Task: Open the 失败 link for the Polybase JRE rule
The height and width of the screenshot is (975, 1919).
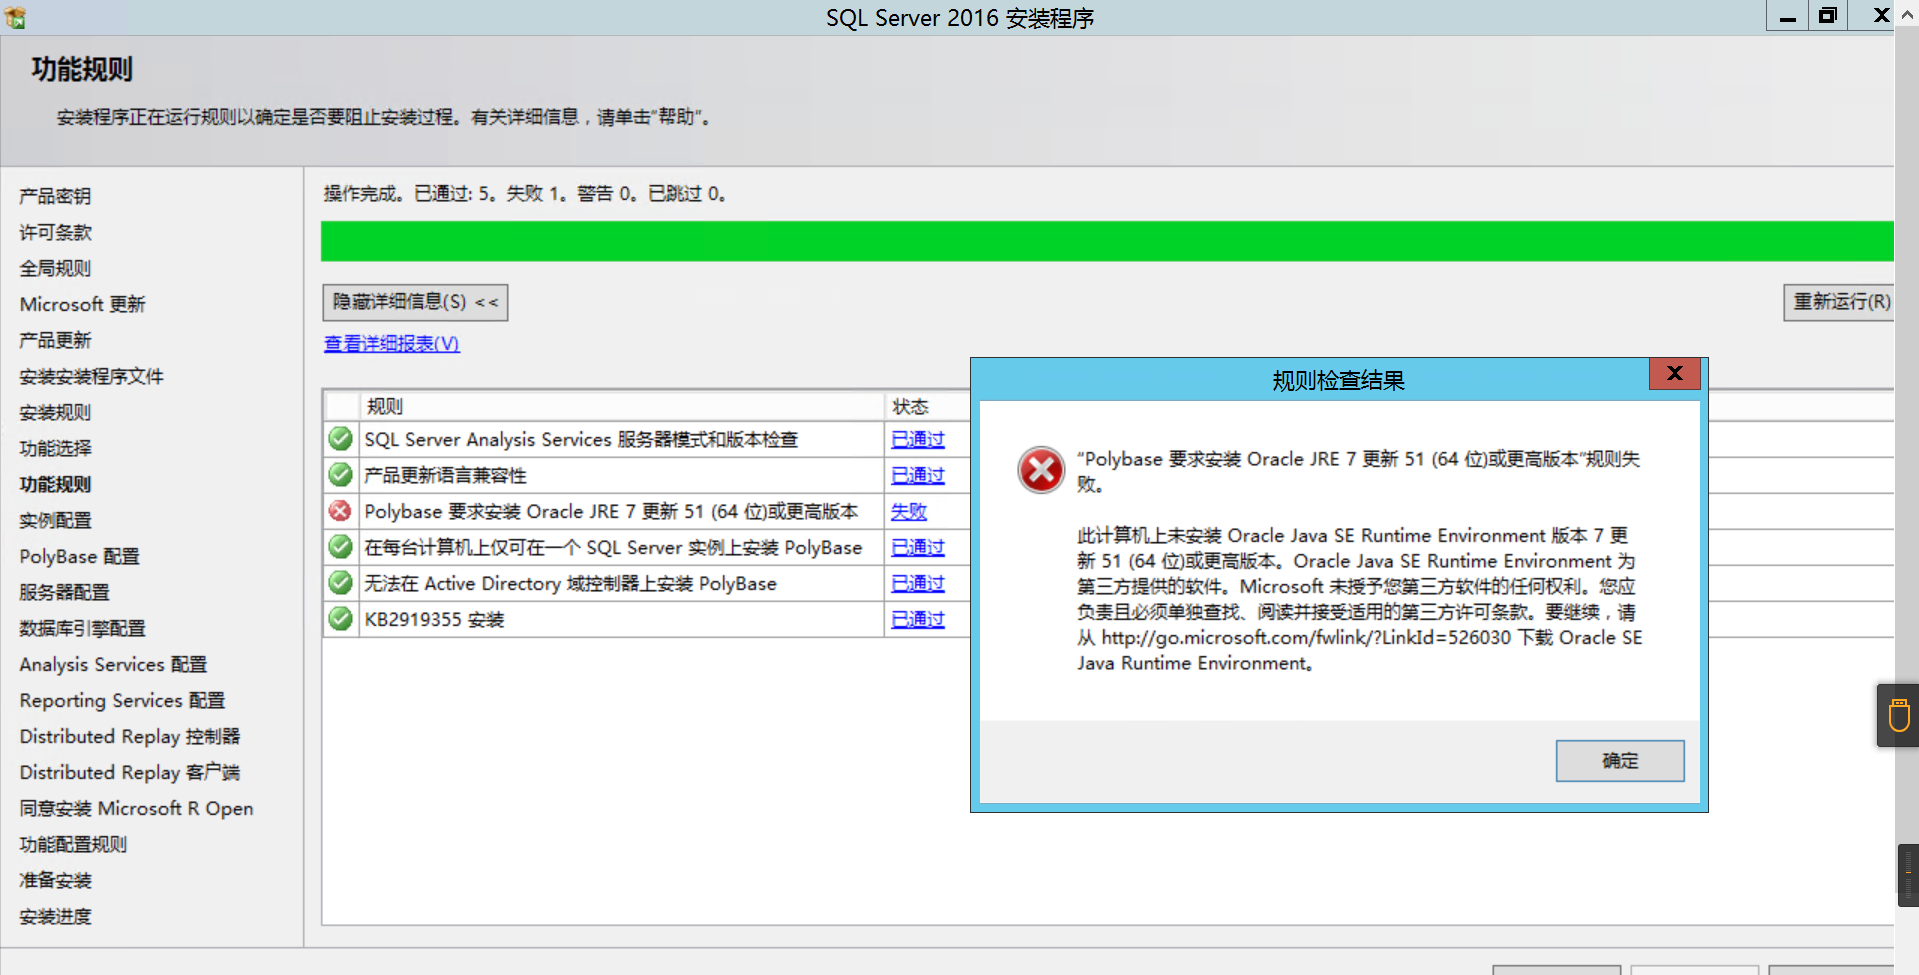Action: tap(909, 511)
